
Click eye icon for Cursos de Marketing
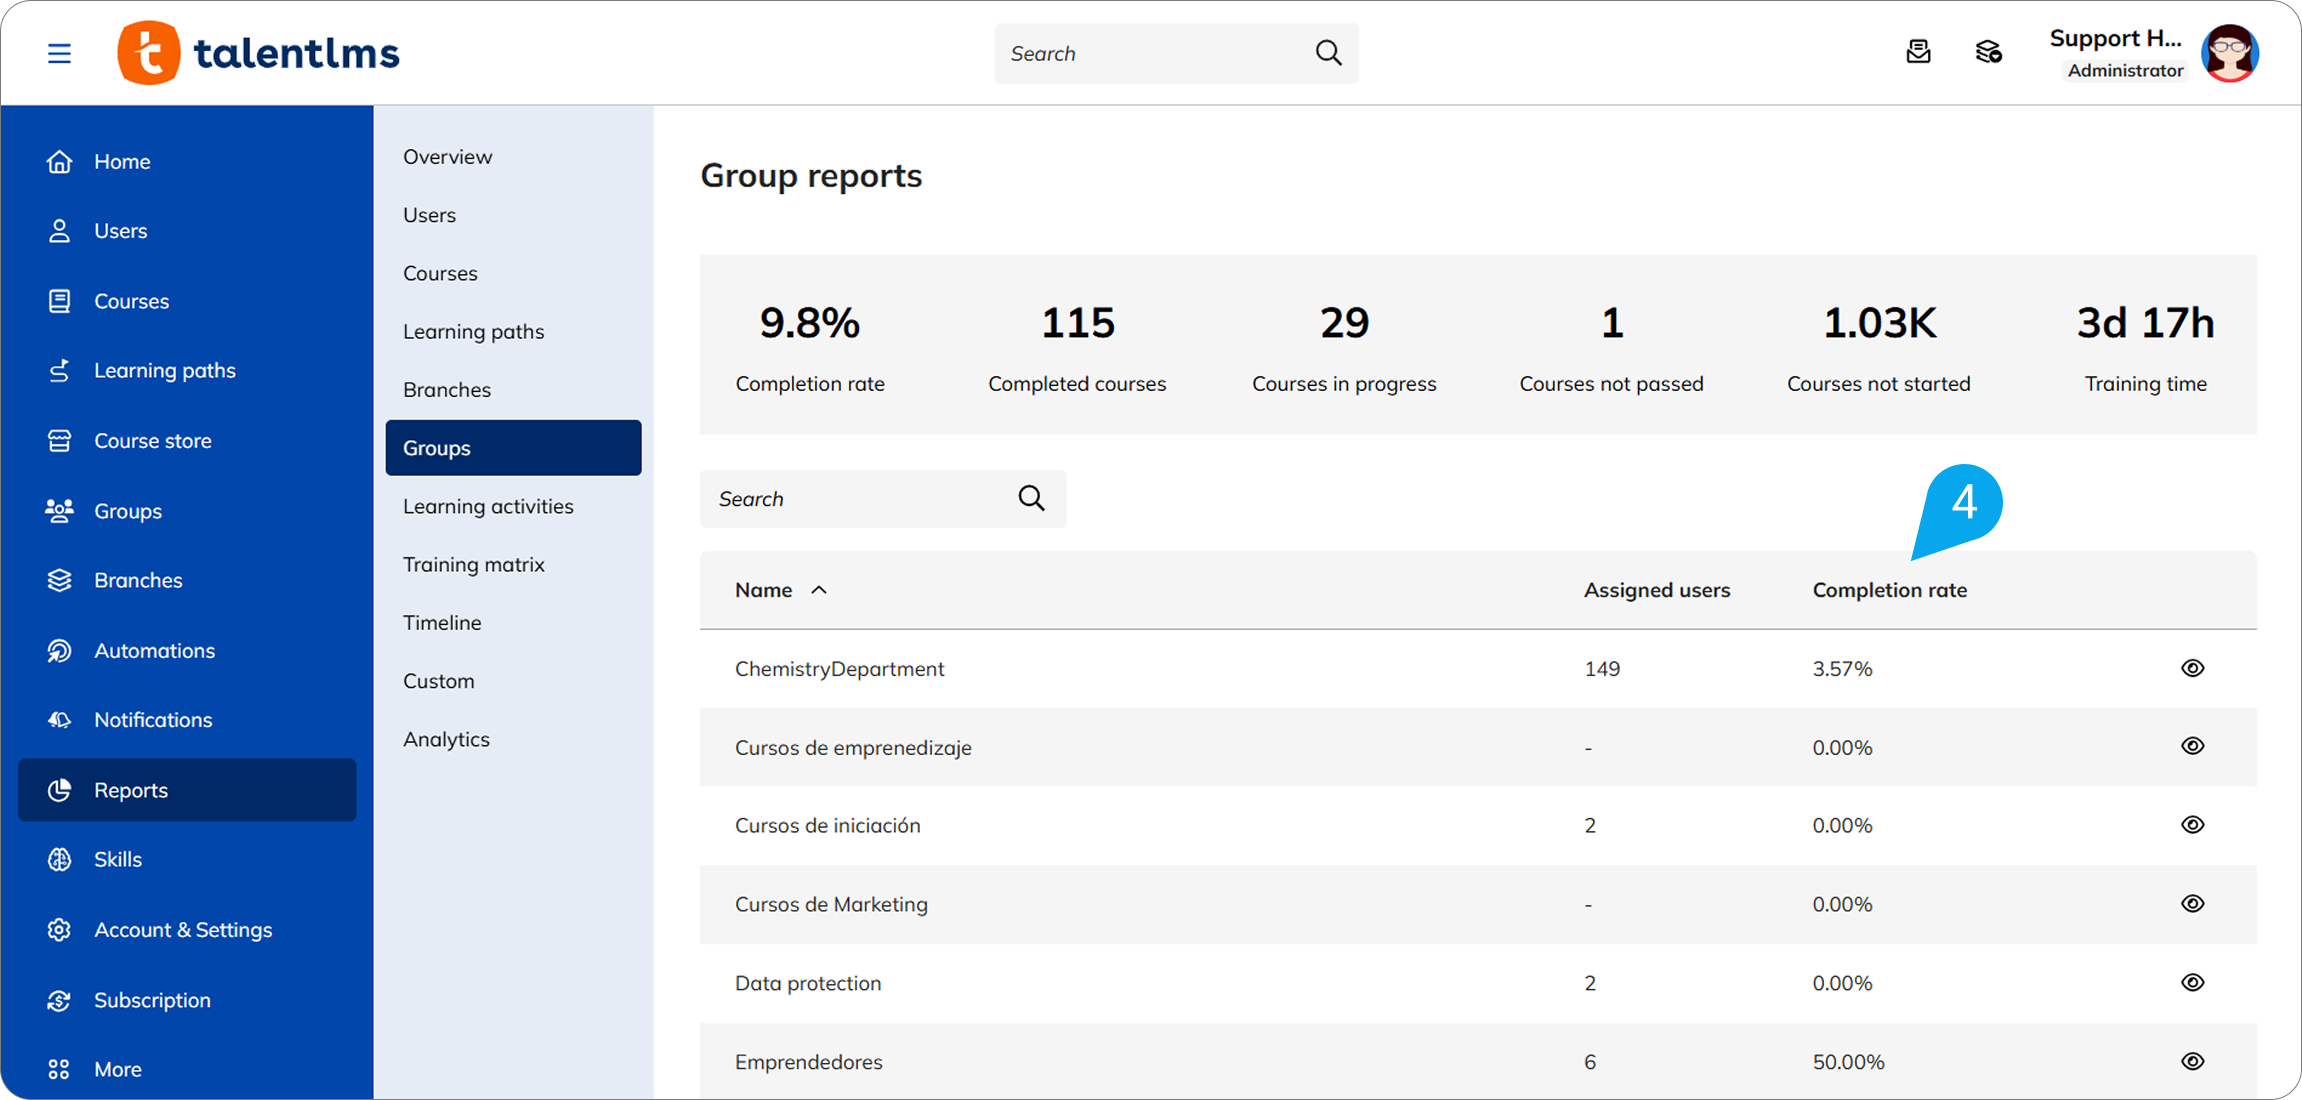[2192, 904]
